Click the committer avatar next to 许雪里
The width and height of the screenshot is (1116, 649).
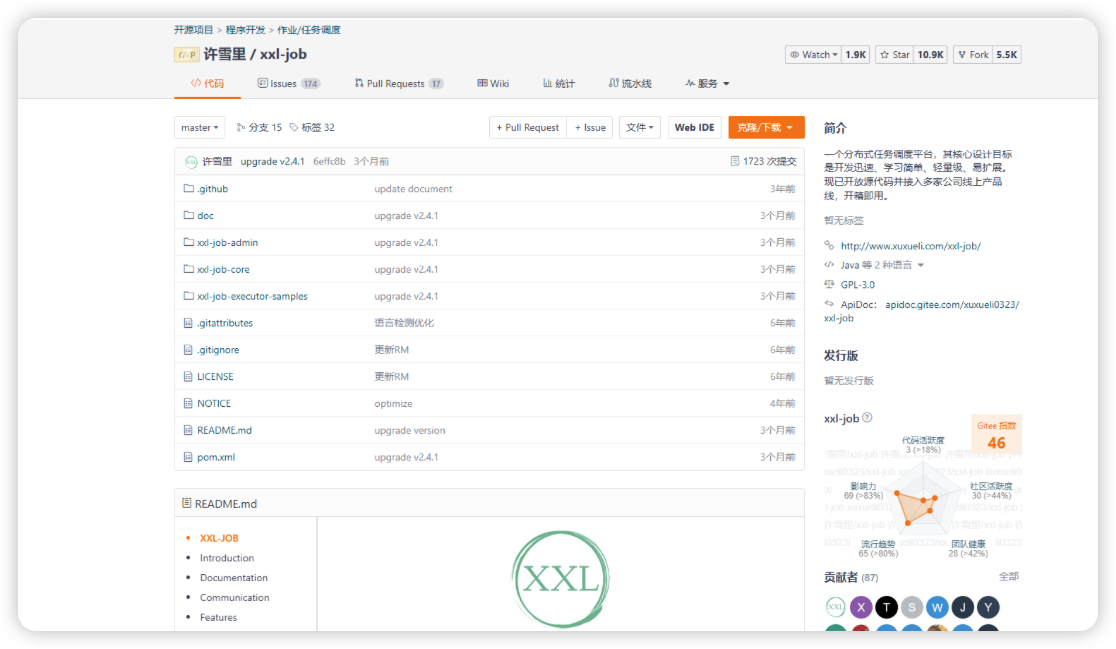[x=191, y=162]
